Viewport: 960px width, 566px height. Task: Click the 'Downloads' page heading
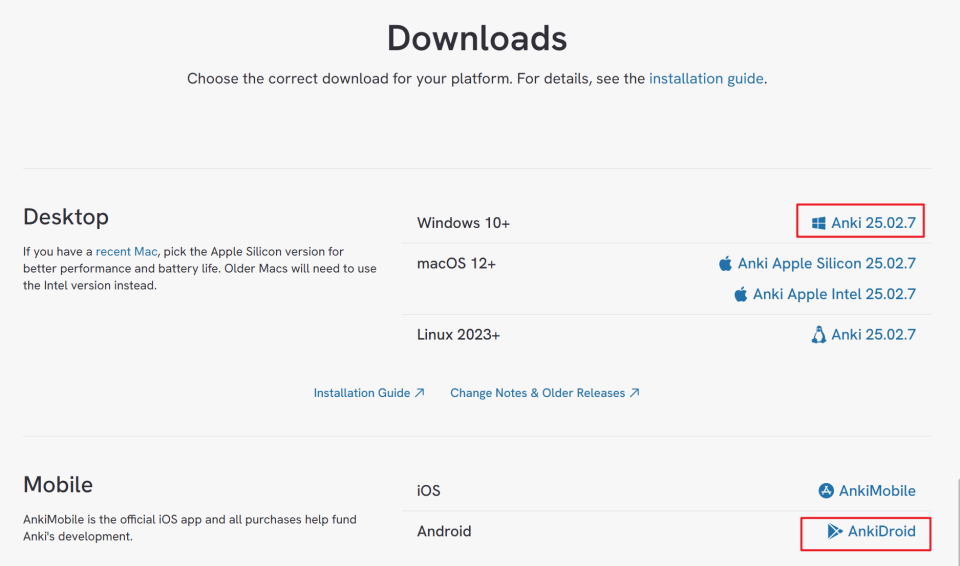point(477,38)
